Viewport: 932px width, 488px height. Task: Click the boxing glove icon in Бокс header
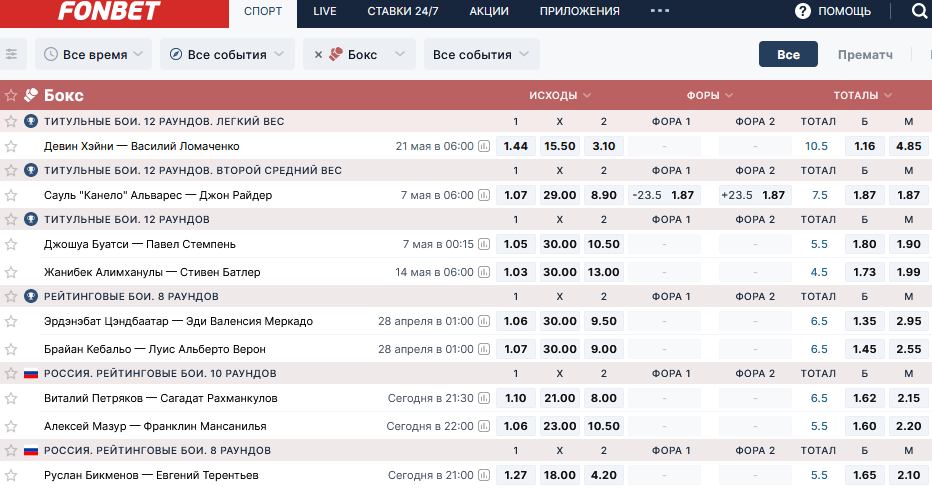pos(31,95)
